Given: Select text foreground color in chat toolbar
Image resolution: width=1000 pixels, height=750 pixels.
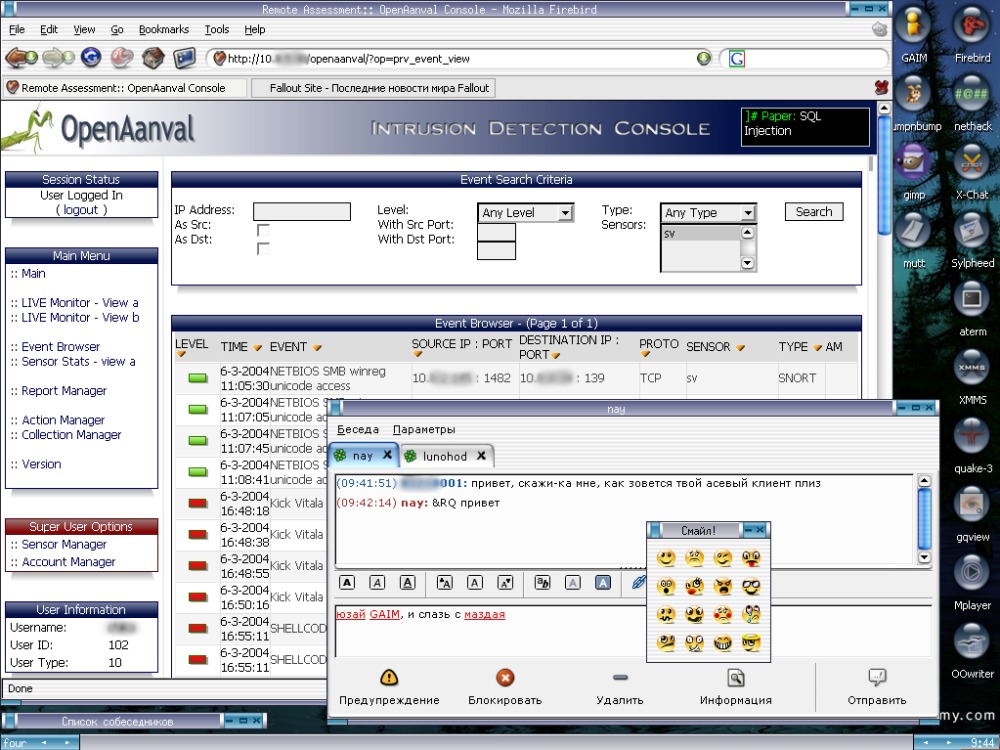Looking at the screenshot, I should (x=573, y=582).
